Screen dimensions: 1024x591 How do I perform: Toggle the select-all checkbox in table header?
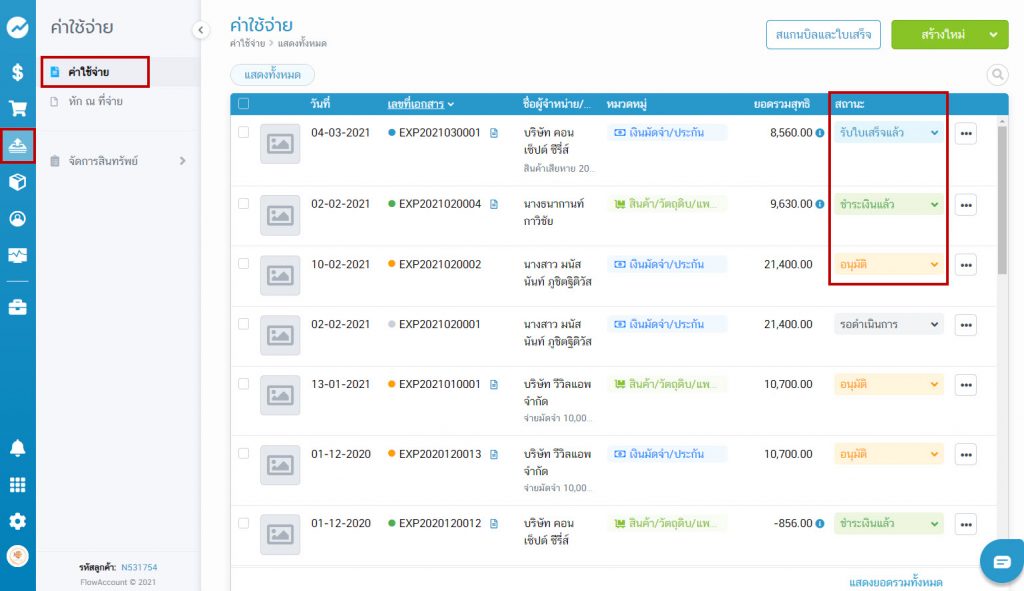point(244,104)
